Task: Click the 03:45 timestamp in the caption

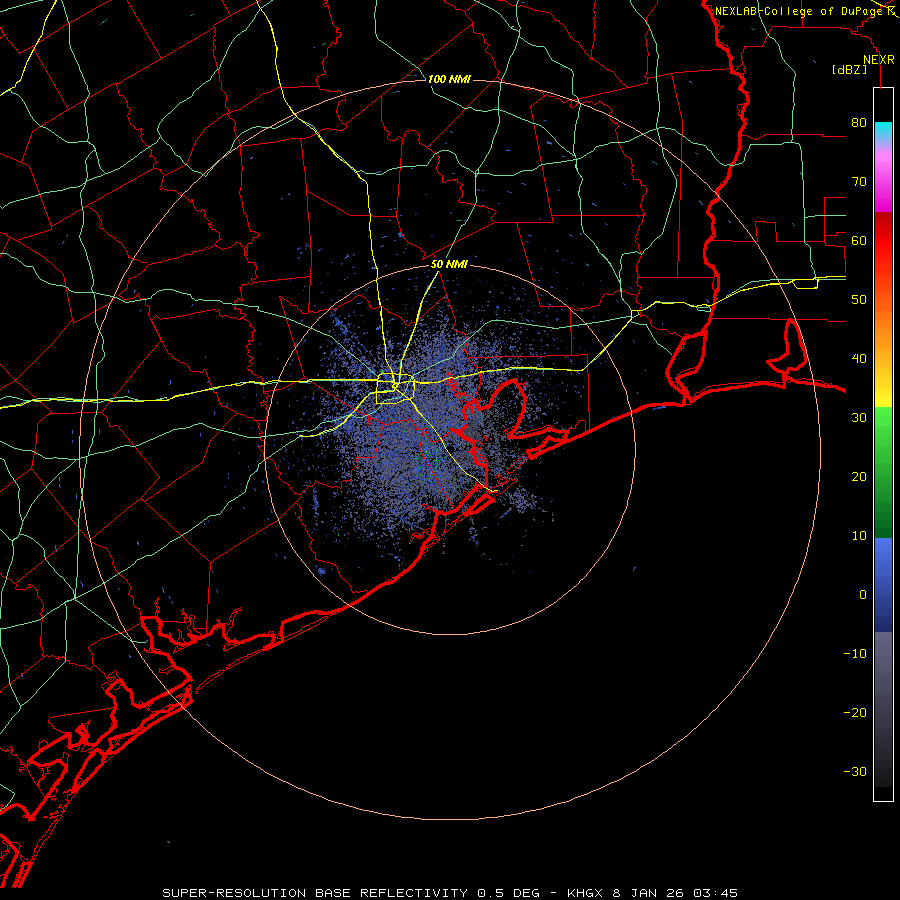Action: coord(715,893)
